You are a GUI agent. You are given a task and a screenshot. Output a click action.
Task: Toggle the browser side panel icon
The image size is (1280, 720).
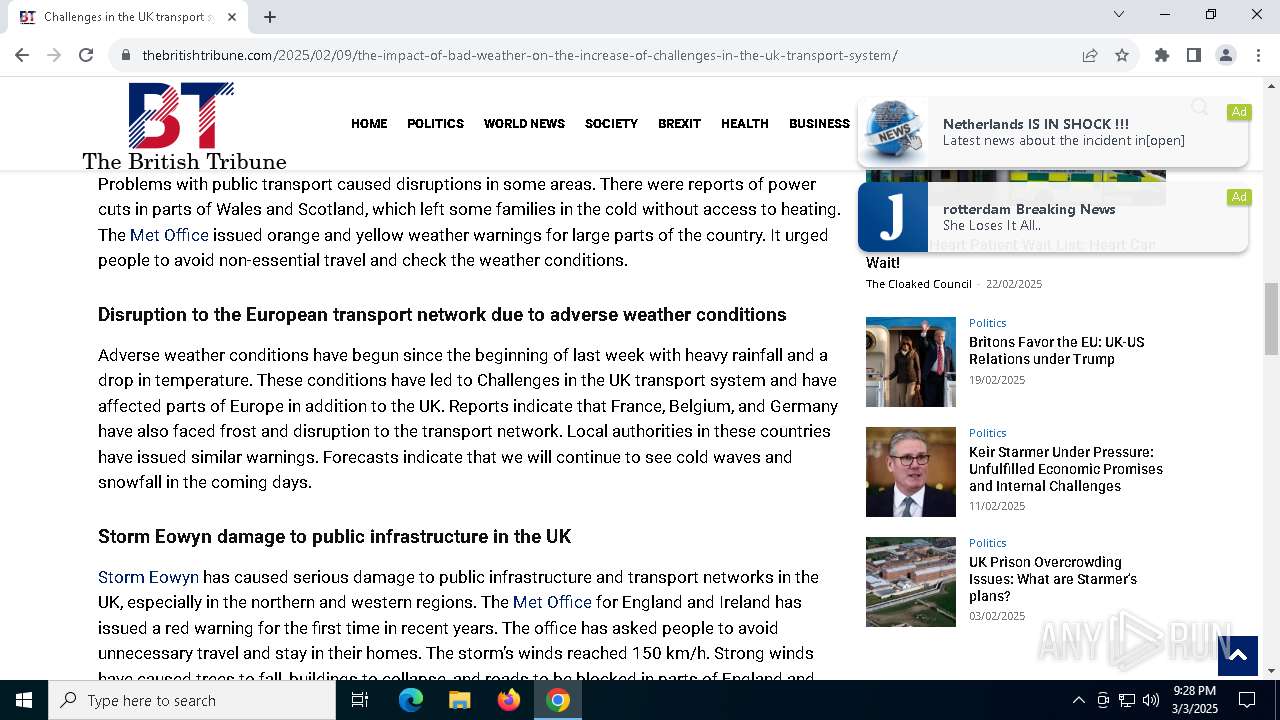[x=1194, y=55]
